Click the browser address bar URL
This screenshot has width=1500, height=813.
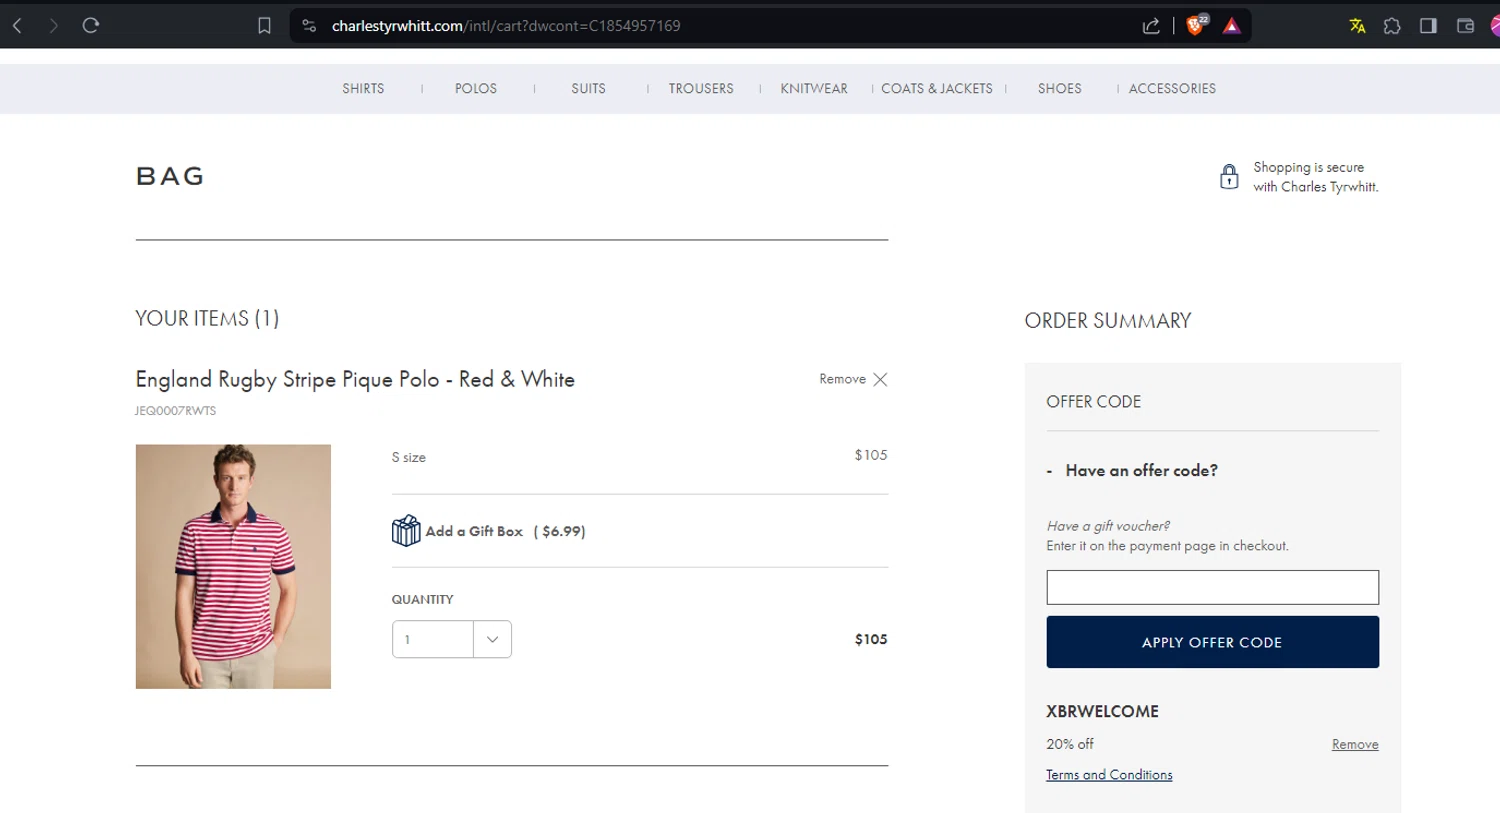pyautogui.click(x=506, y=26)
